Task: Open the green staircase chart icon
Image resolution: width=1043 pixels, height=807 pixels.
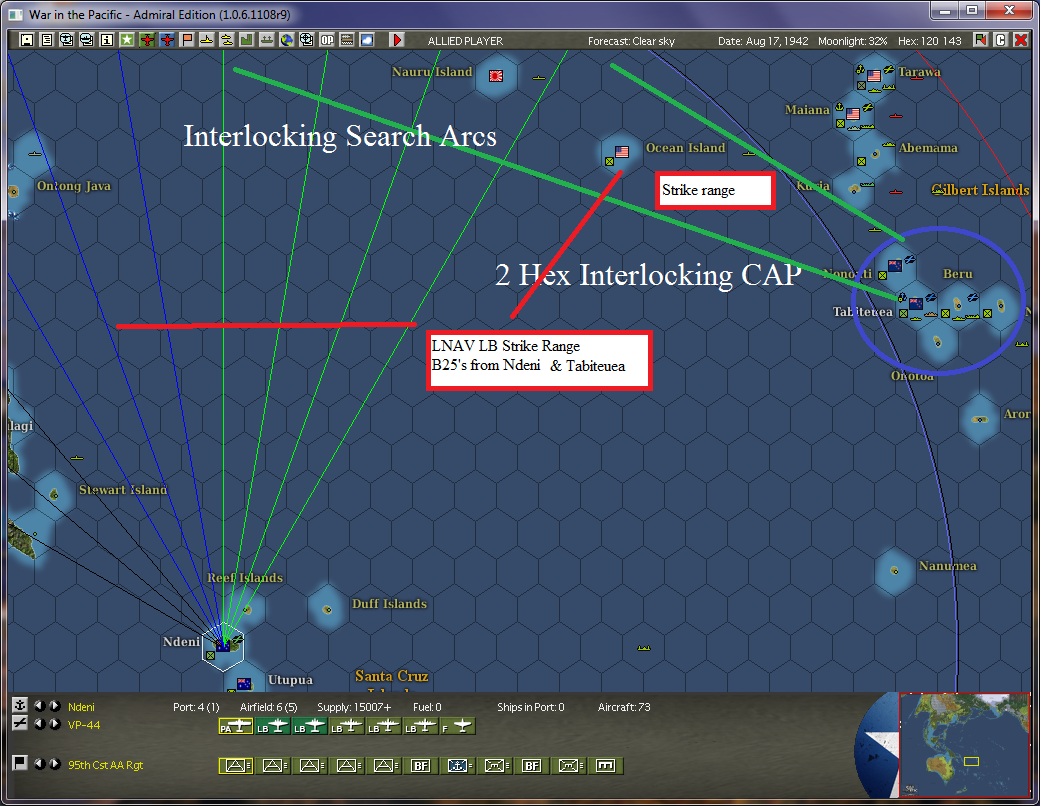Action: tap(246, 40)
